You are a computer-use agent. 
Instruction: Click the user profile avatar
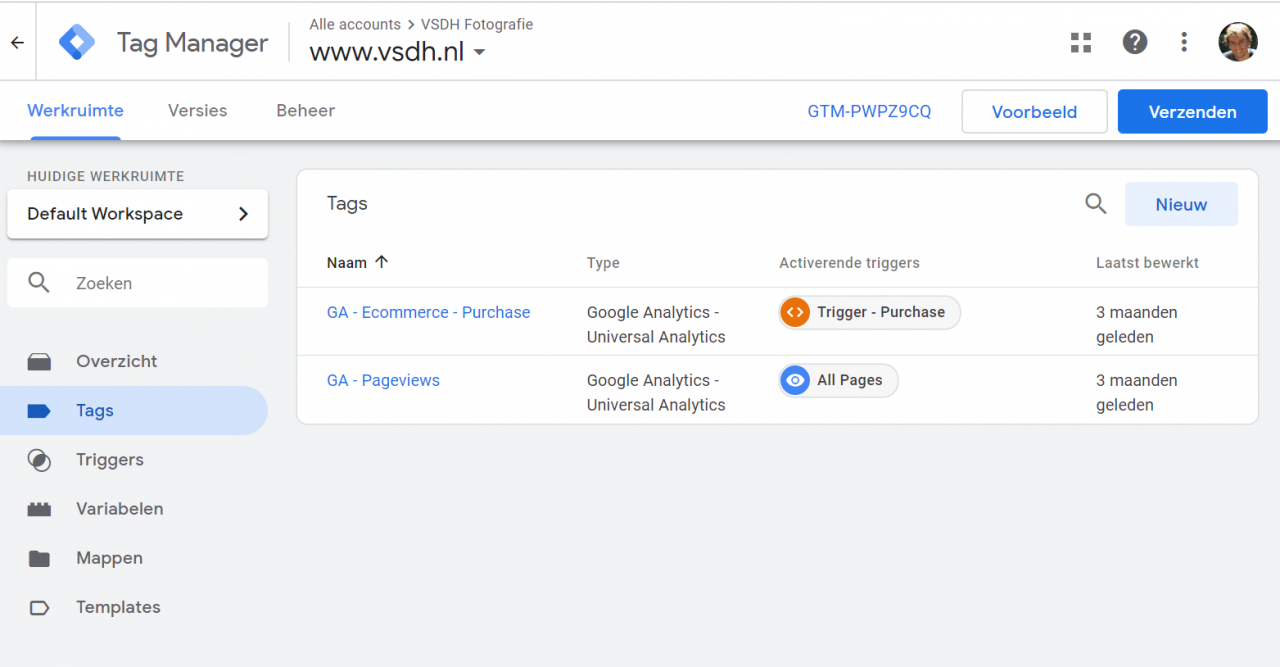(1237, 42)
